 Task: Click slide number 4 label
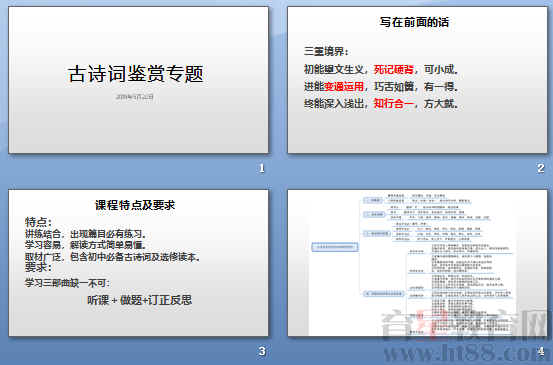(541, 351)
